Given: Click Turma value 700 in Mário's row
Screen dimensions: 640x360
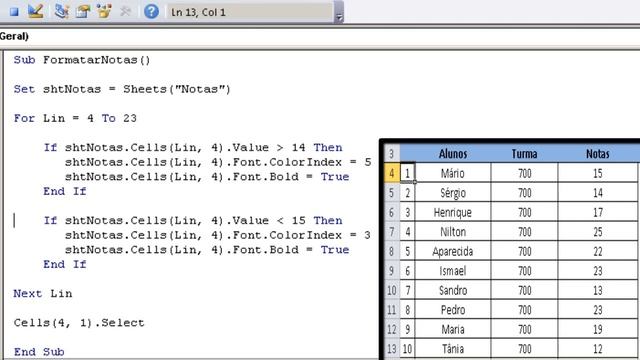Looking at the screenshot, I should [x=524, y=173].
